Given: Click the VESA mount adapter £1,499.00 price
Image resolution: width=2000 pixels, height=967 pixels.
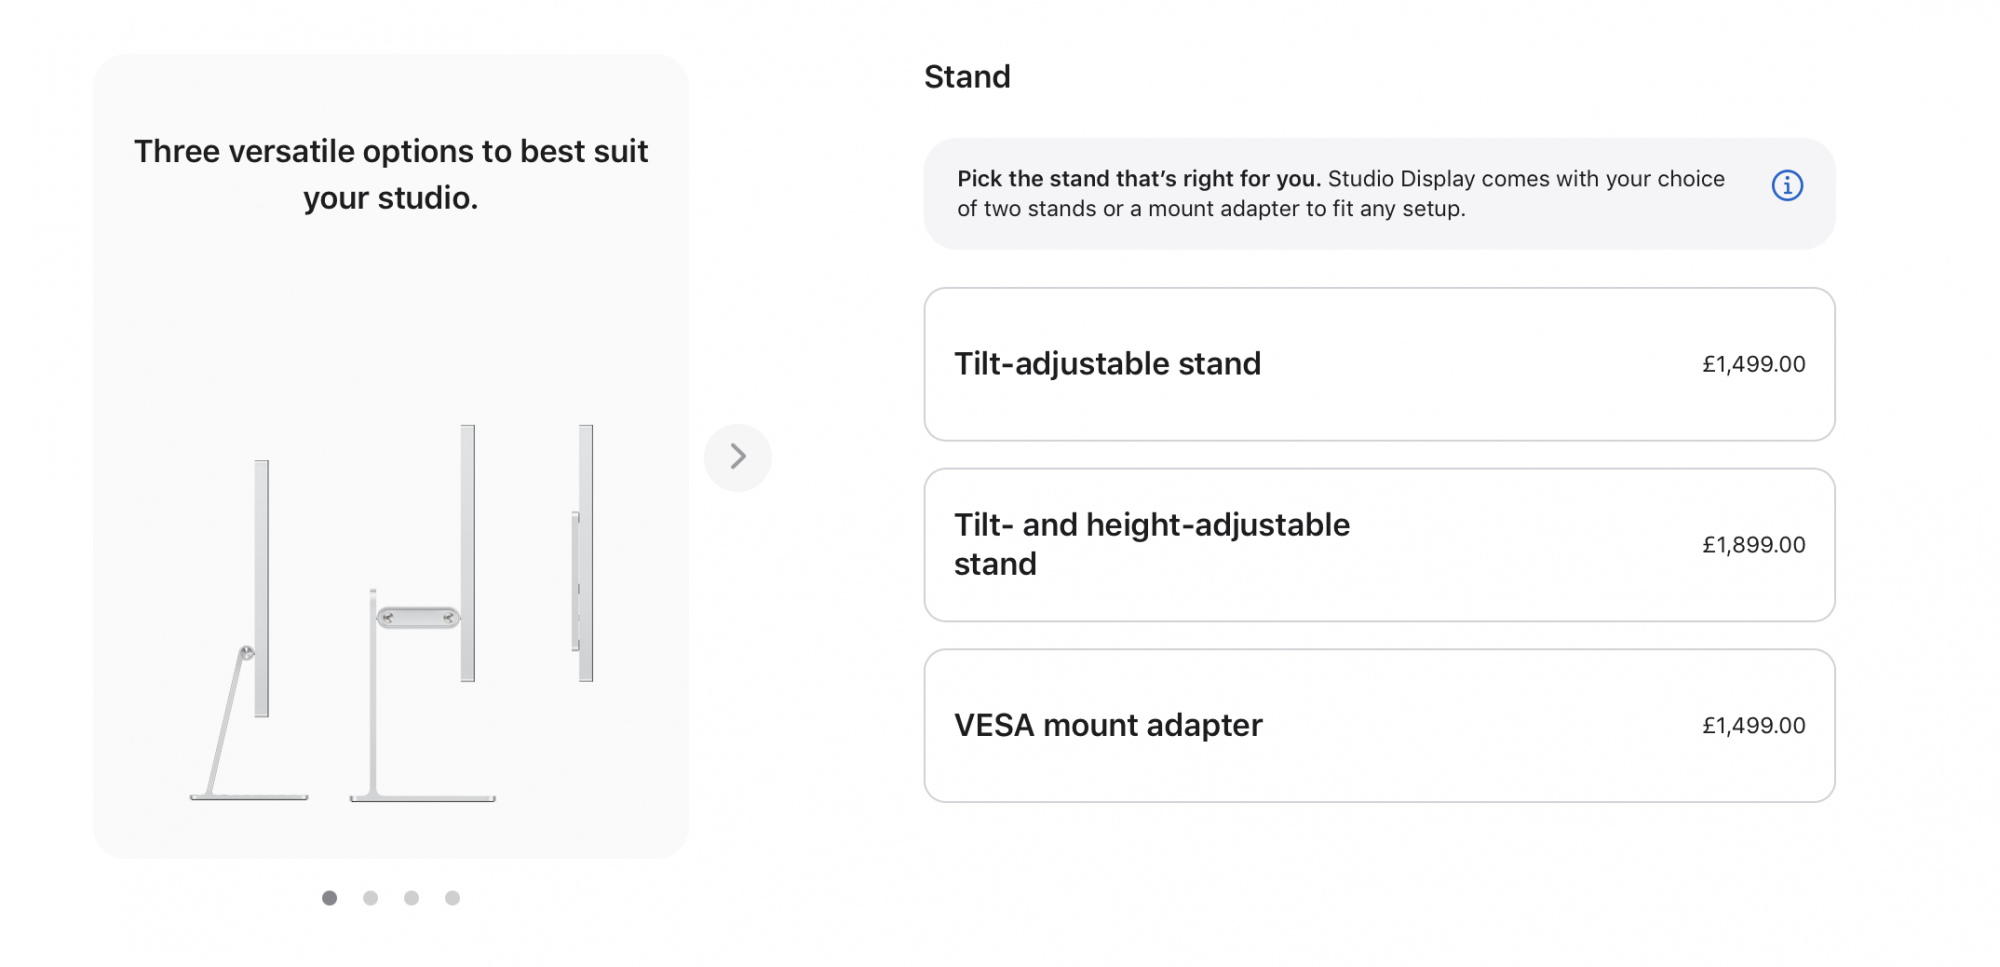Looking at the screenshot, I should [x=1754, y=726].
